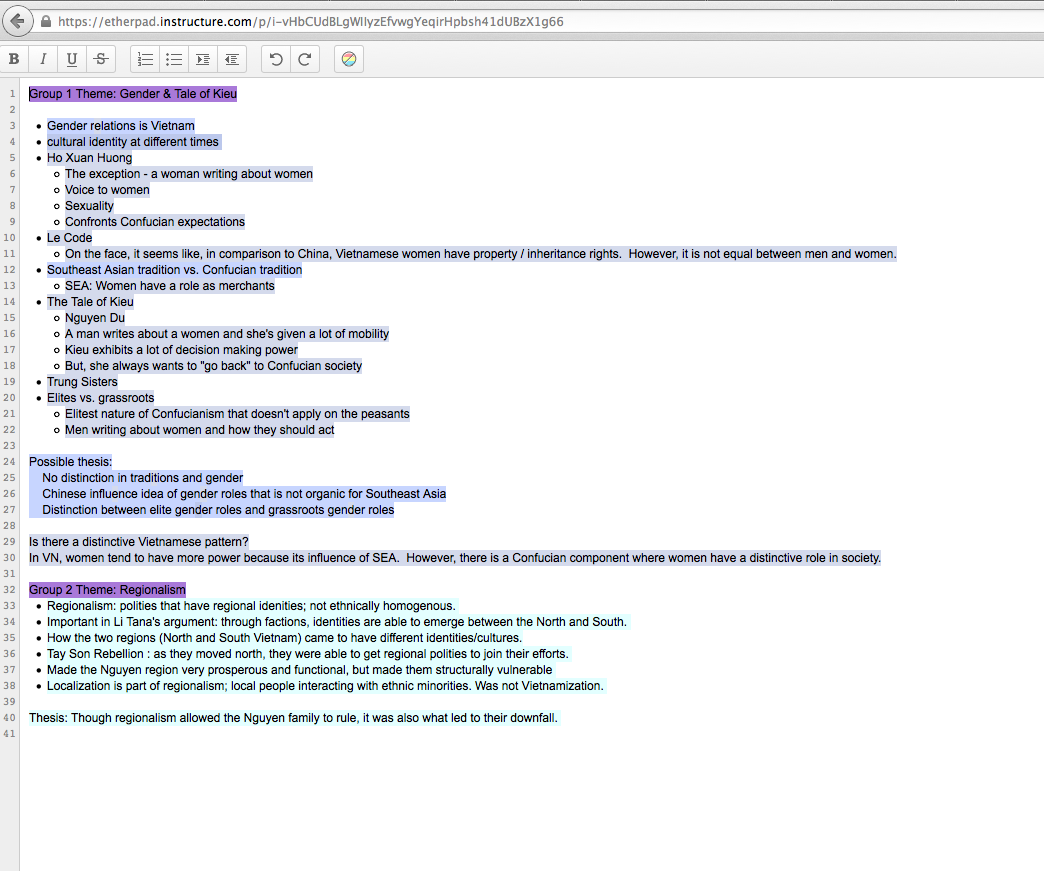The image size is (1044, 871).
Task: Click 'SEA: Women have a role as merchants'
Action: click(170, 286)
